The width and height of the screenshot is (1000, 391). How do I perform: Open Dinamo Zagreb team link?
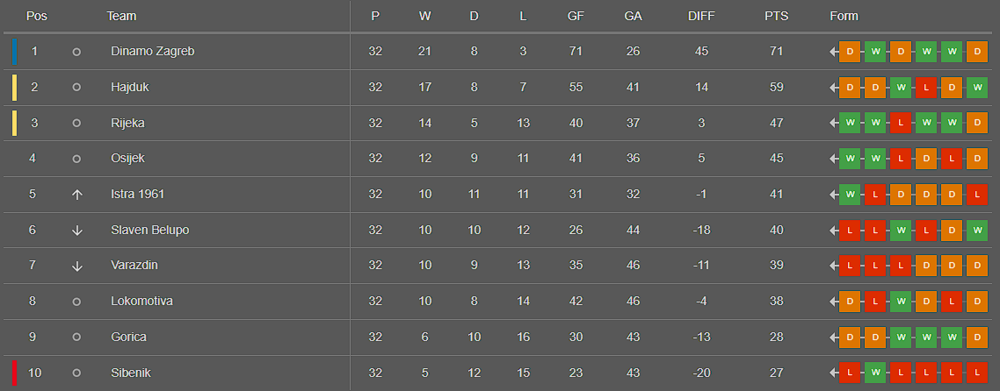click(152, 51)
